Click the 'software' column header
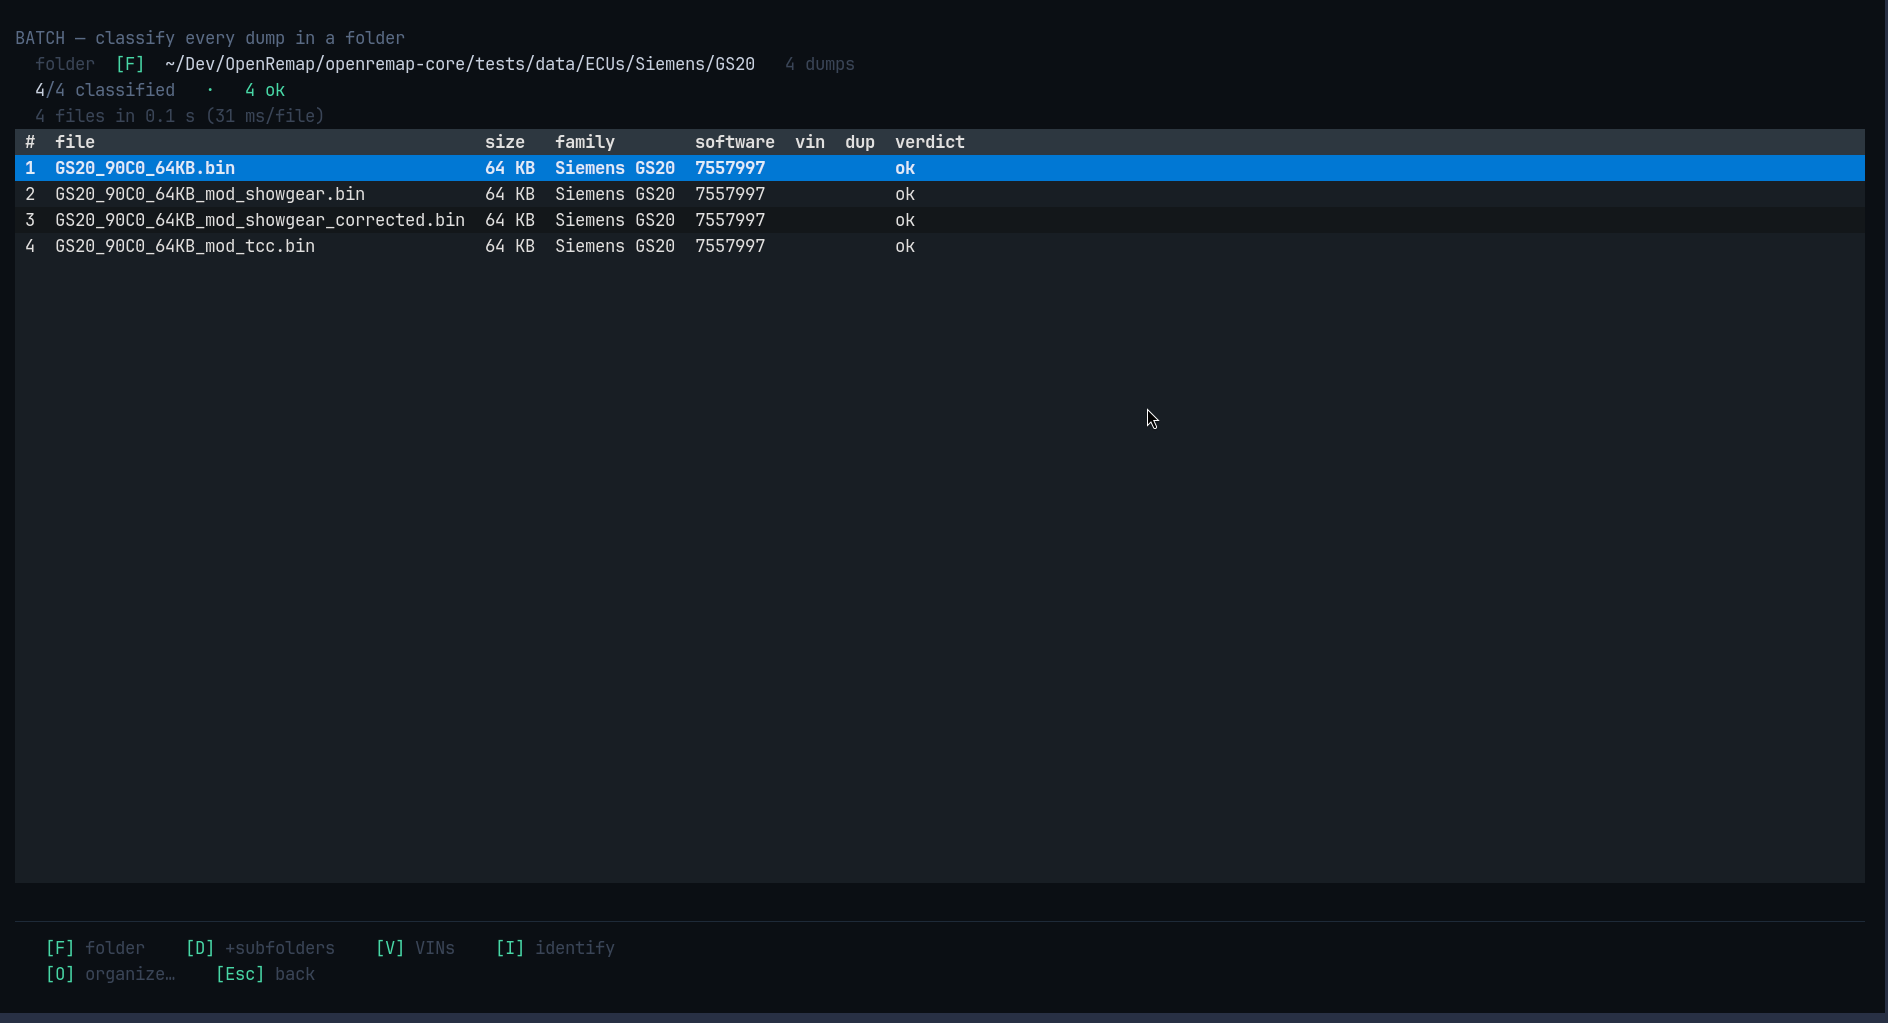The height and width of the screenshot is (1023, 1888). 735,142
